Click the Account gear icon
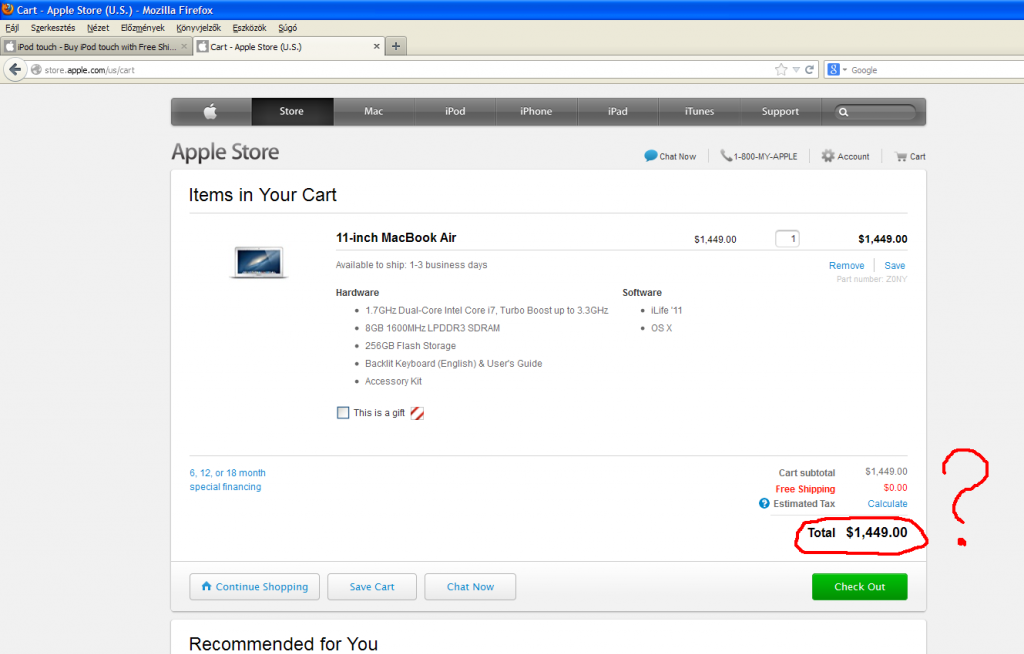Screen dimensions: 1024x654 coord(828,155)
